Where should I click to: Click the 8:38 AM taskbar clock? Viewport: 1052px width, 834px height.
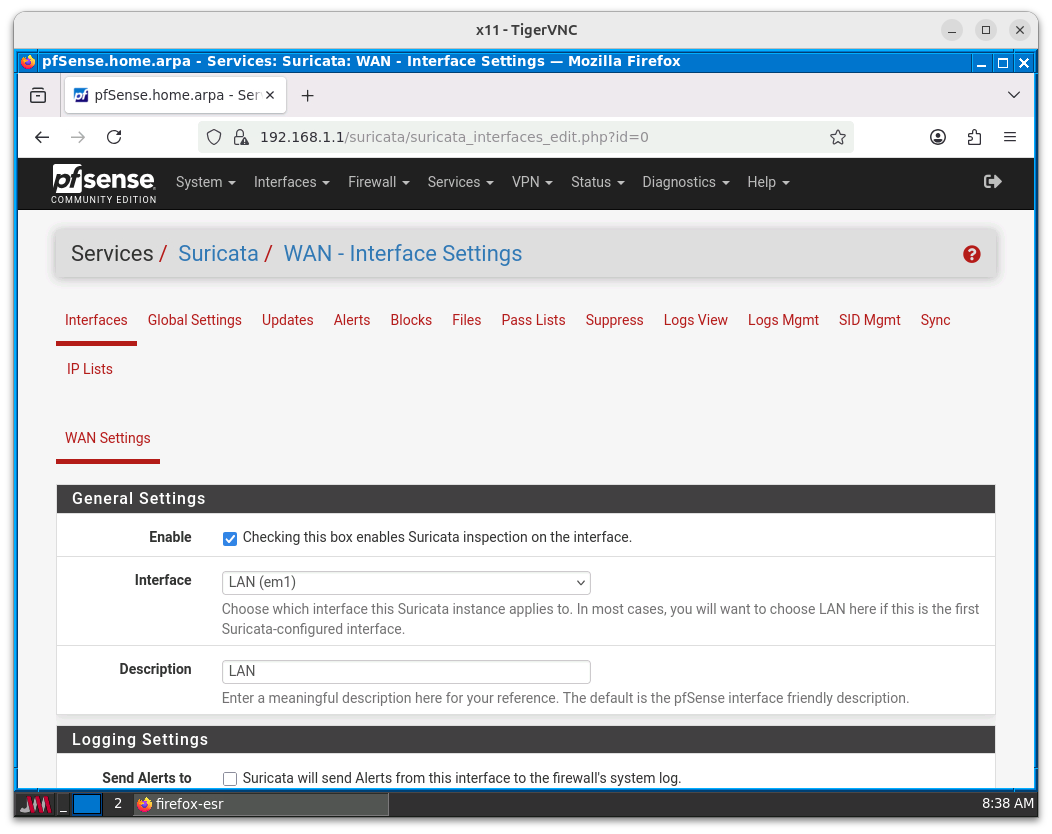[x=1008, y=804]
